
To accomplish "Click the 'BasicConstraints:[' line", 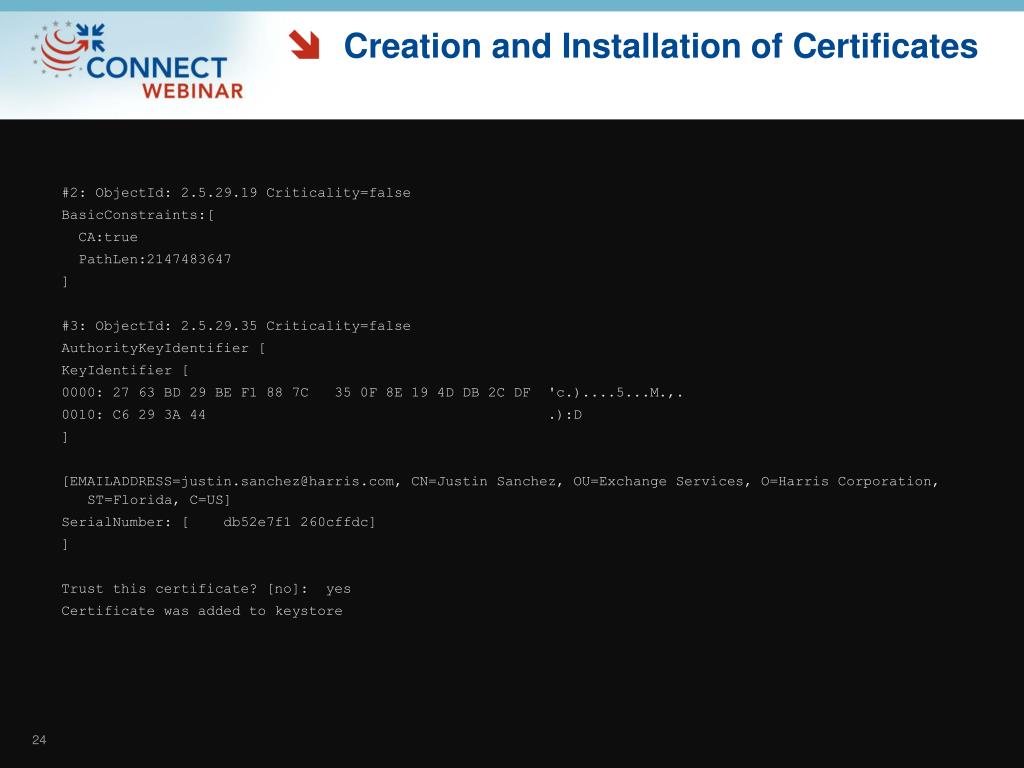I will [138, 215].
